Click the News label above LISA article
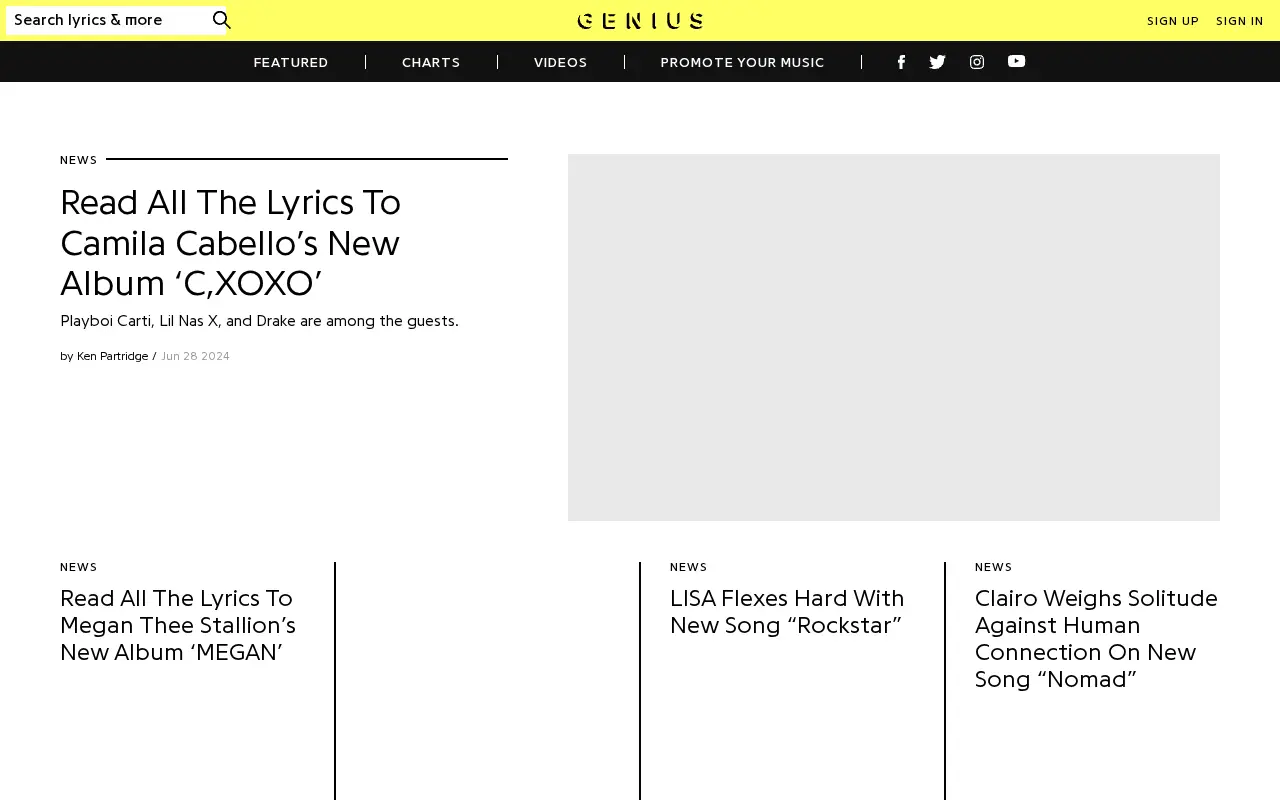The image size is (1280, 800). coord(689,567)
